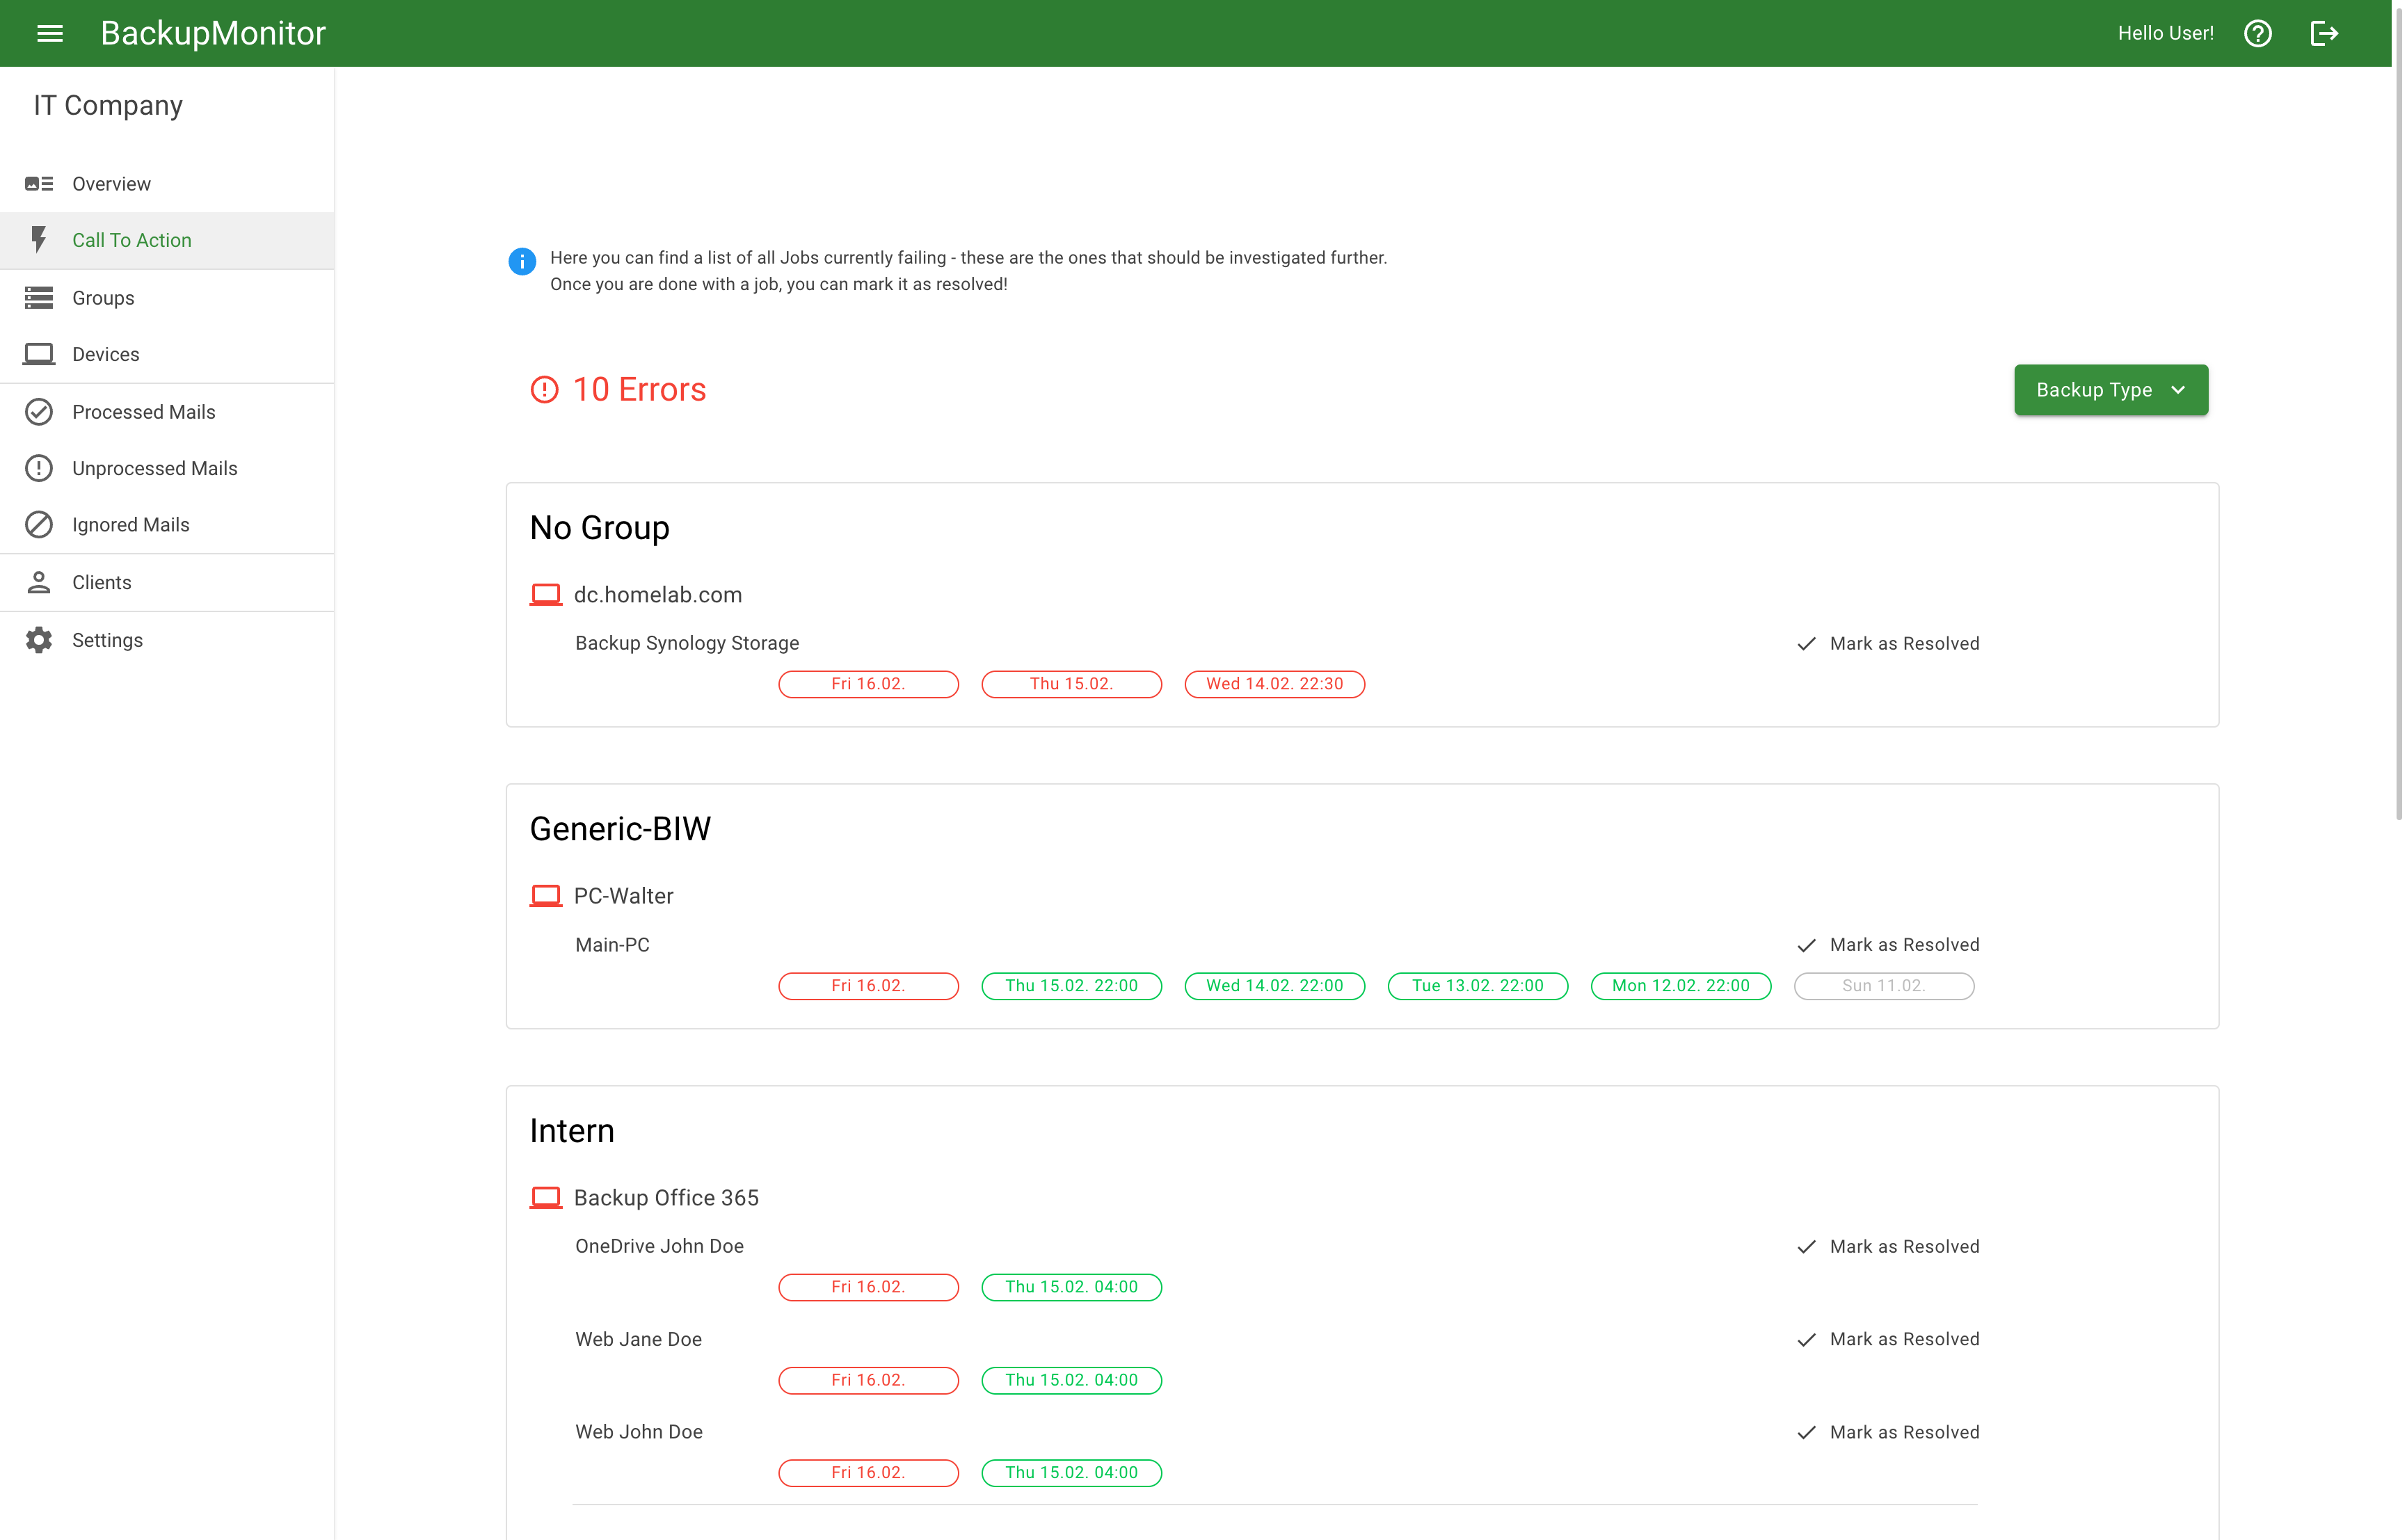Navigate to the Overview page

(111, 184)
